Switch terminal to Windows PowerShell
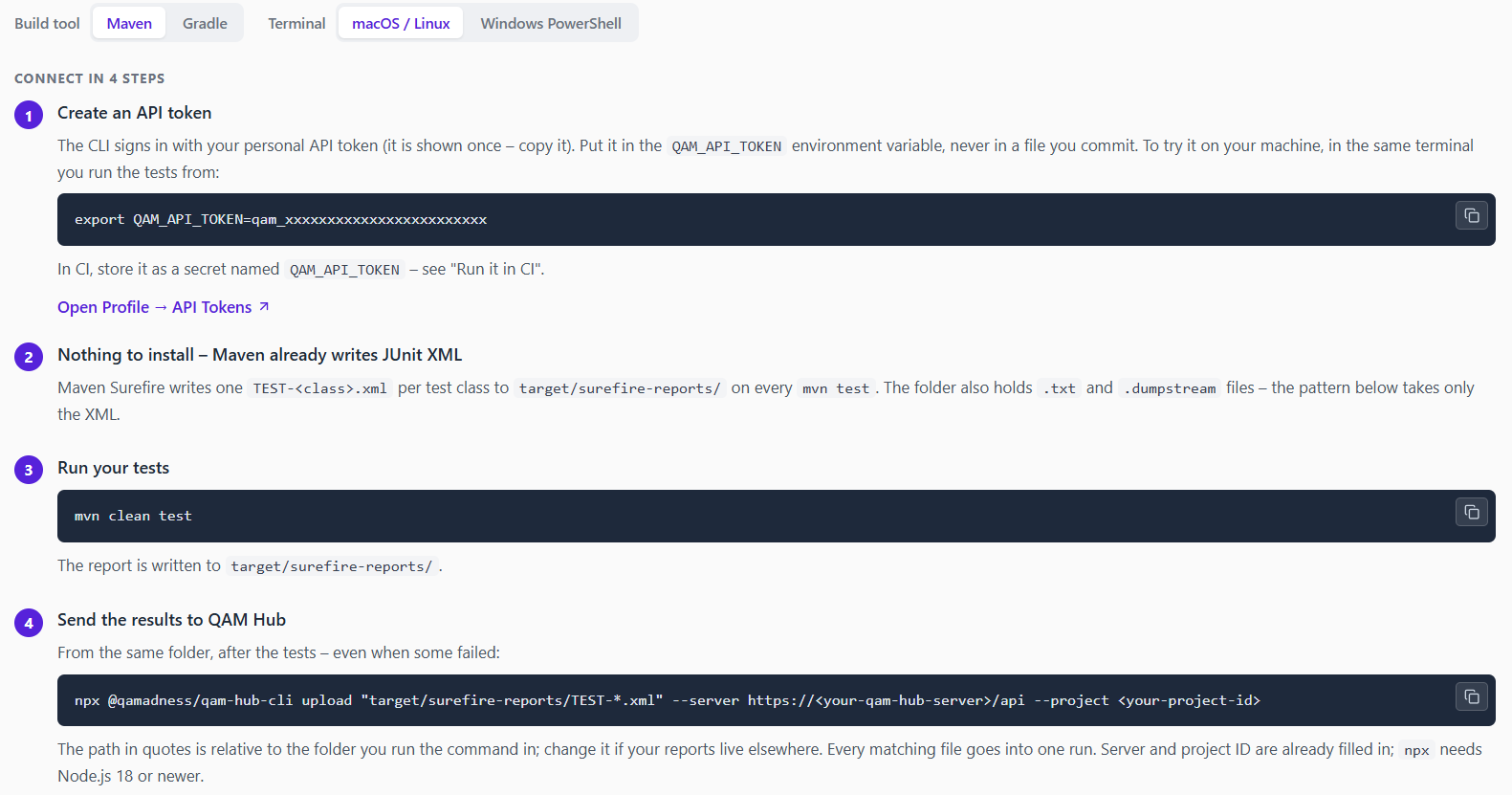This screenshot has height=795, width=1512. point(551,23)
